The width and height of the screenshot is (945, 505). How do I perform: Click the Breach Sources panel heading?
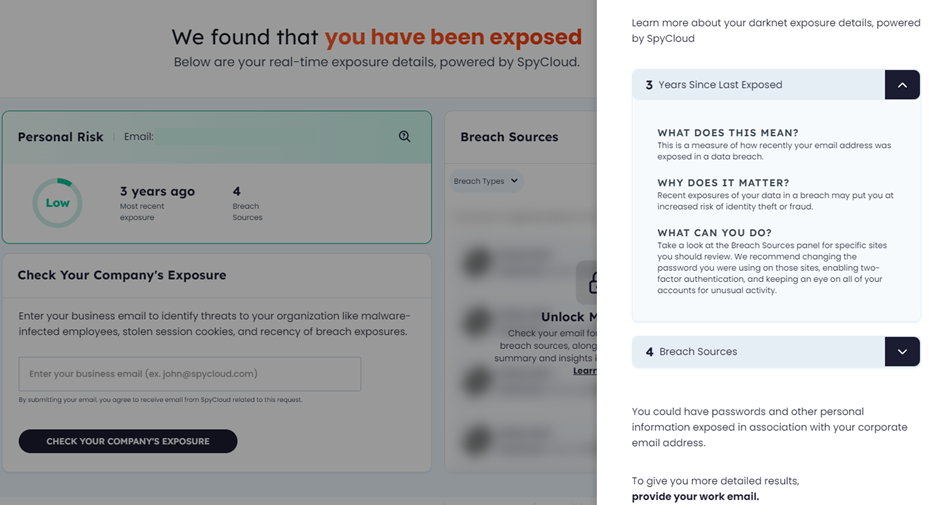click(x=509, y=137)
